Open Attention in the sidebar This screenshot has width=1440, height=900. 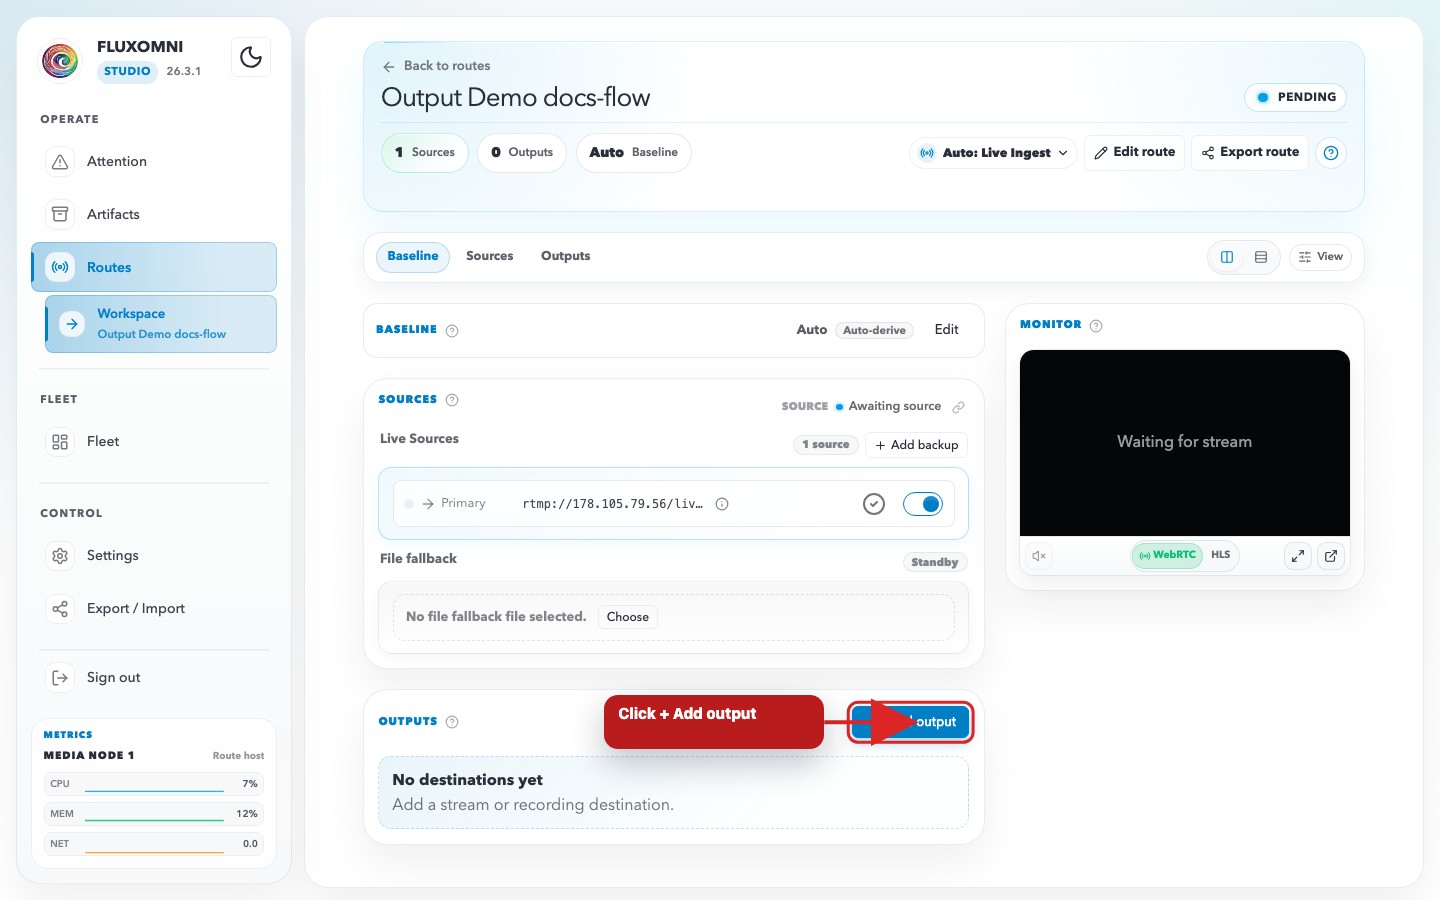(154, 162)
